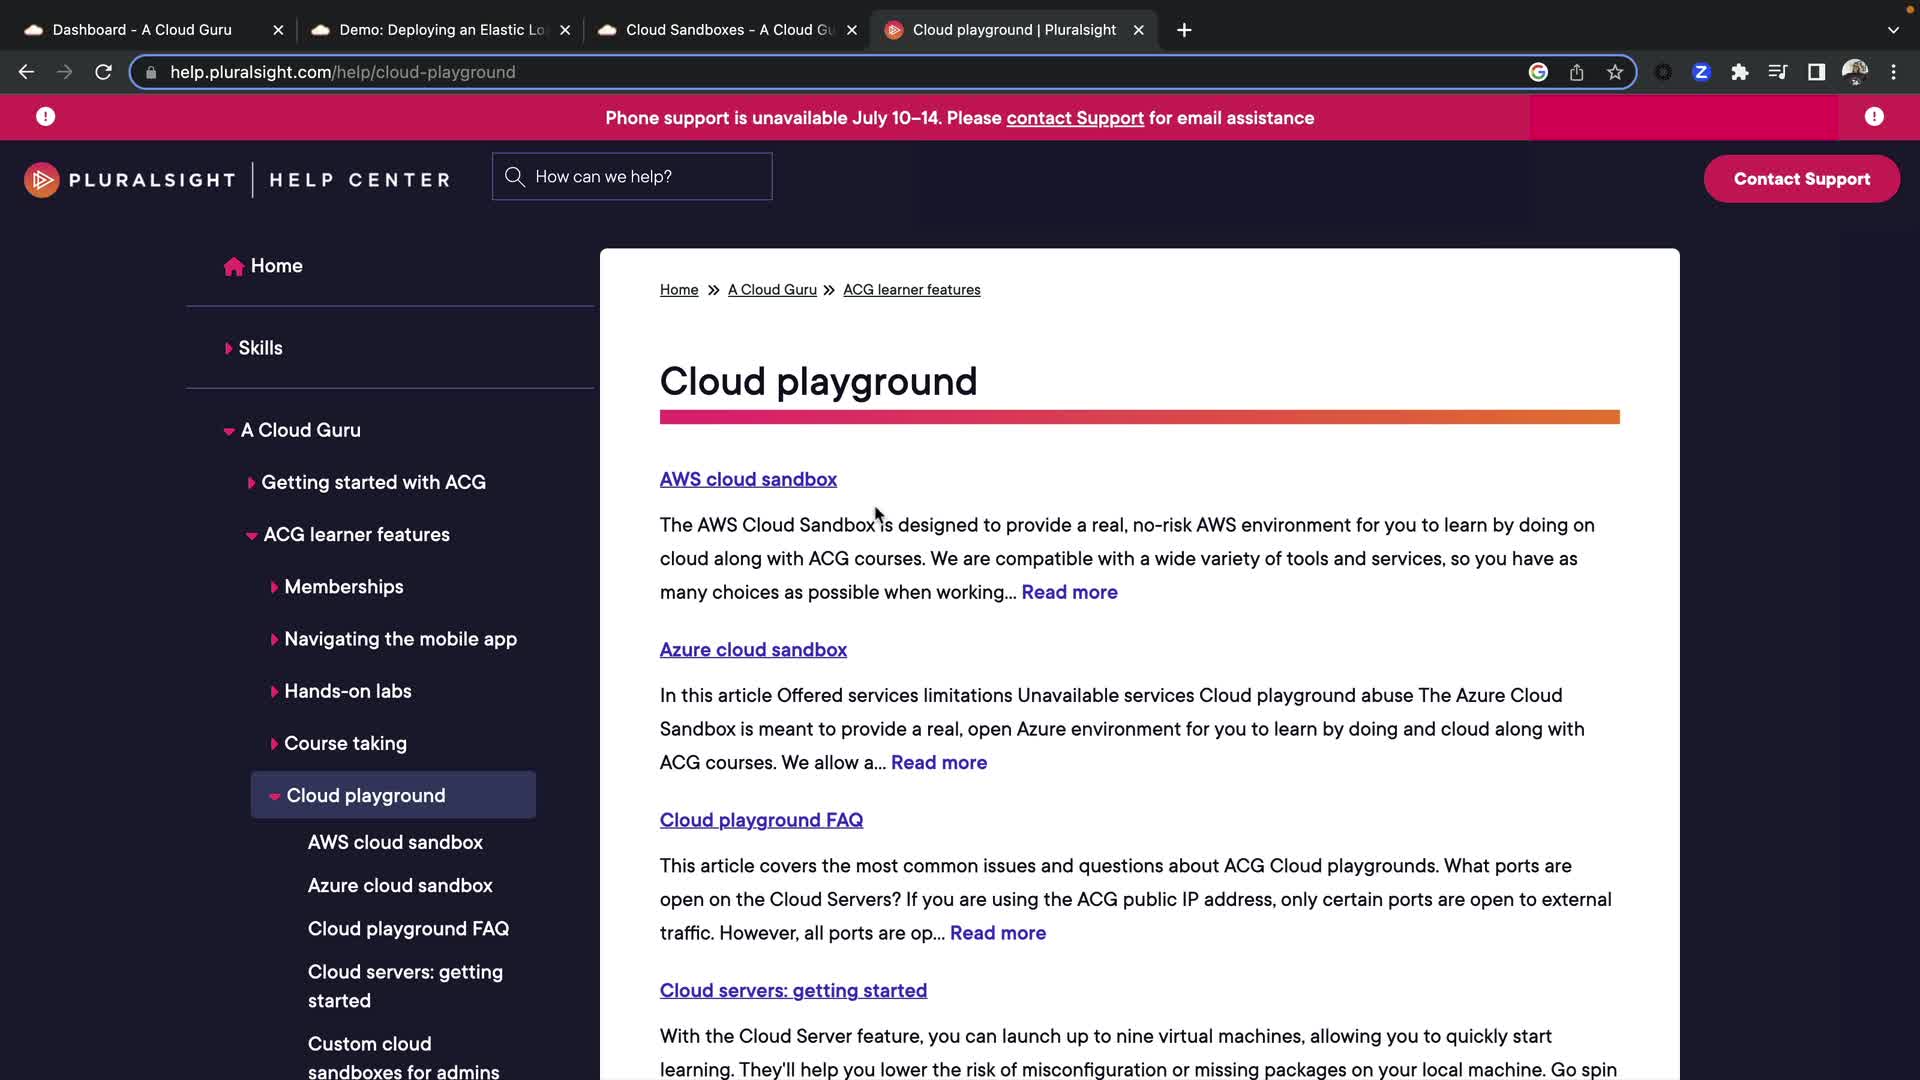Screen dimensions: 1920x1080
Task: Bookmark this page with star icon
Action: coord(1614,72)
